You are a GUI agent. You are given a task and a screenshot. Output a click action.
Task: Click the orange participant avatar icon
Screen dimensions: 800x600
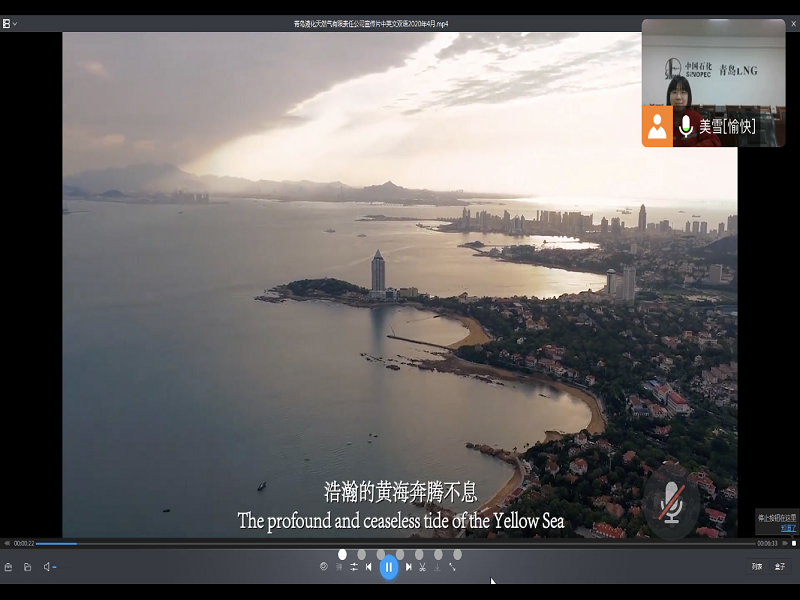click(x=657, y=127)
